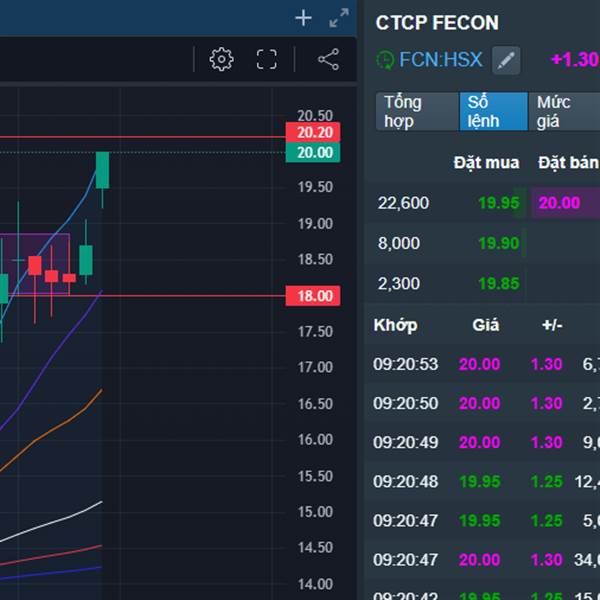Click the CTCP FECON company title
The image size is (600, 600).
tap(437, 23)
